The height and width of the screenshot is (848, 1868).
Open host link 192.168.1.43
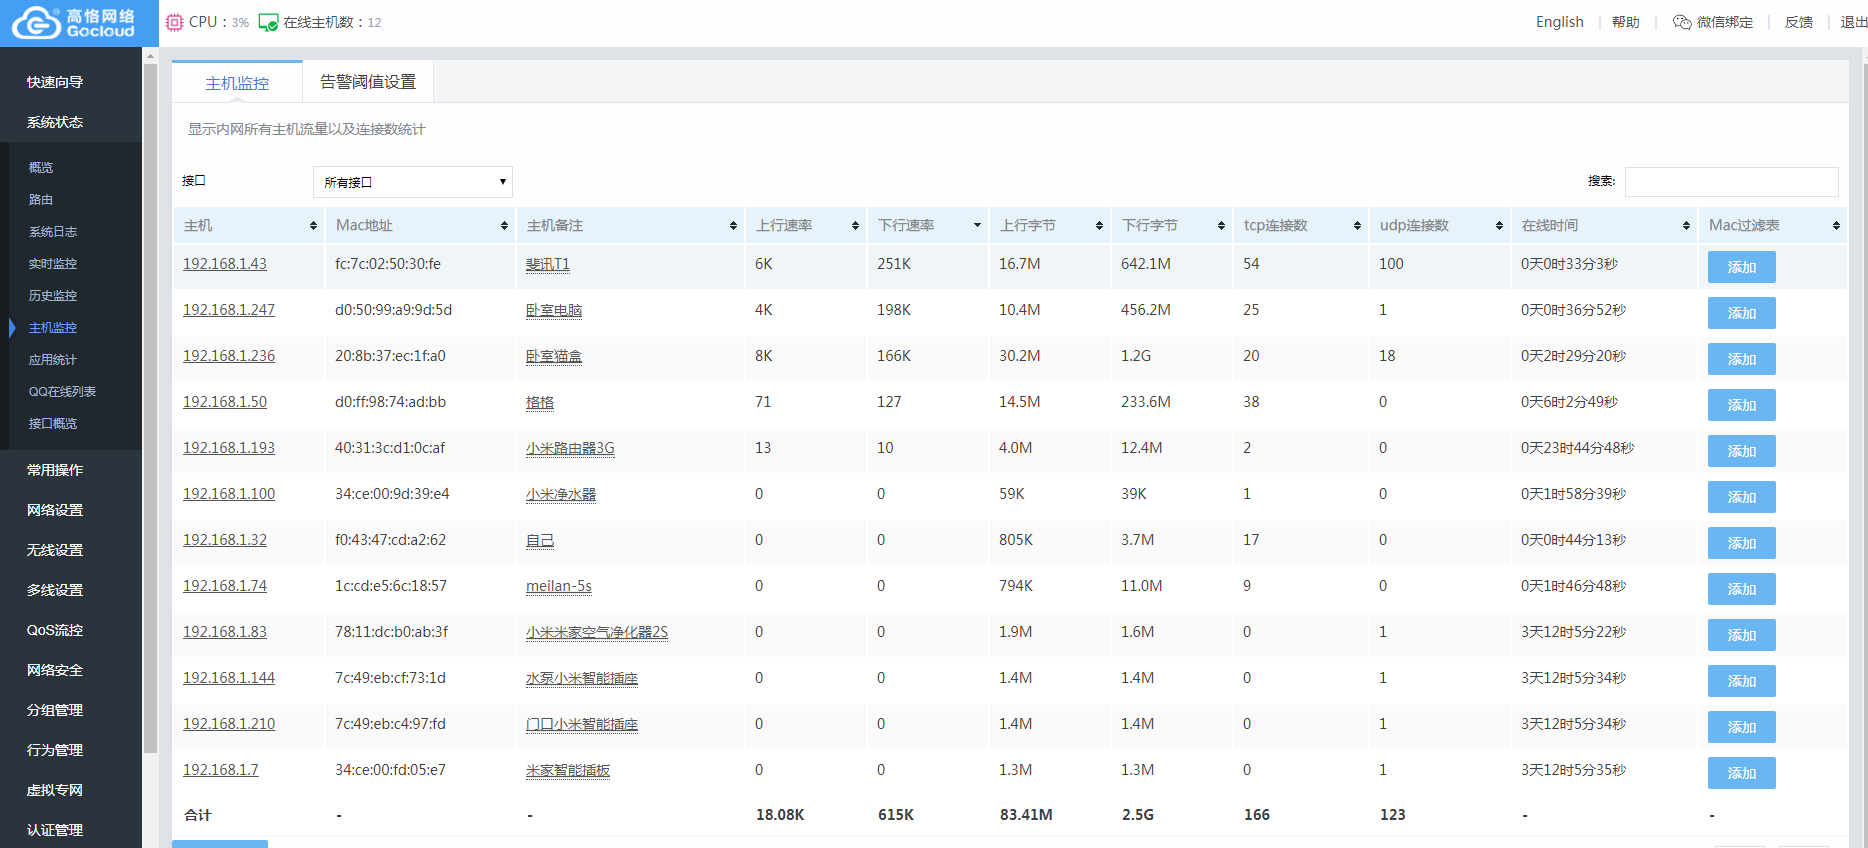pos(225,264)
